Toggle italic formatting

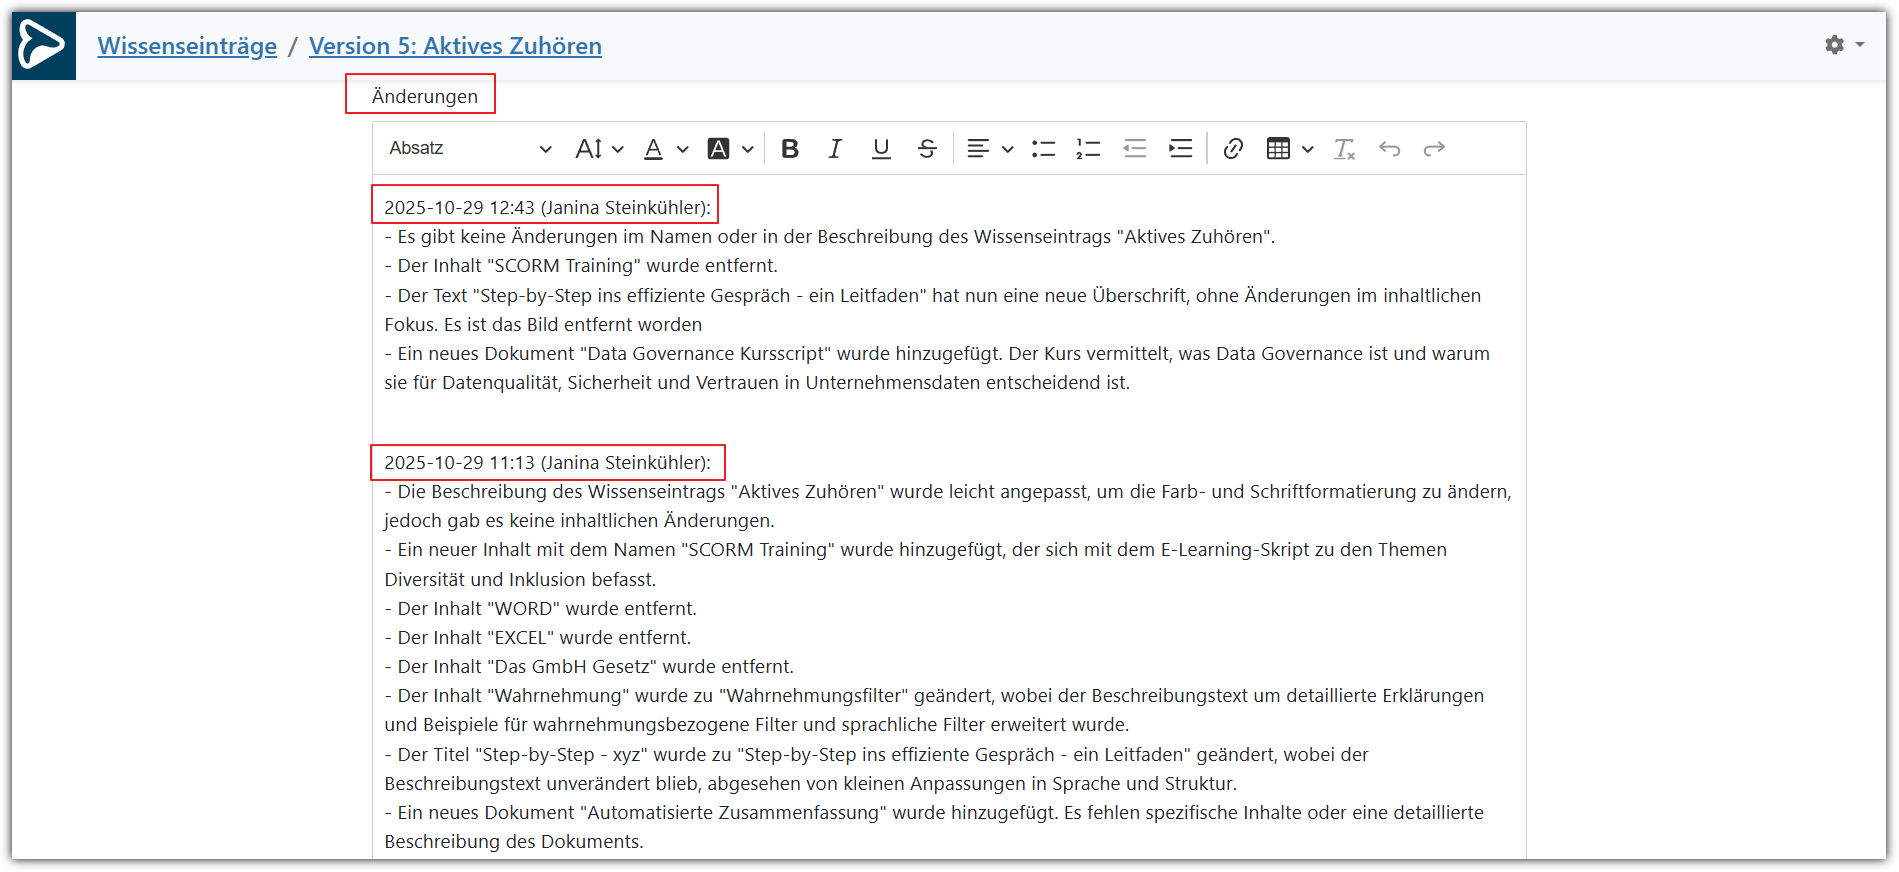click(x=835, y=149)
